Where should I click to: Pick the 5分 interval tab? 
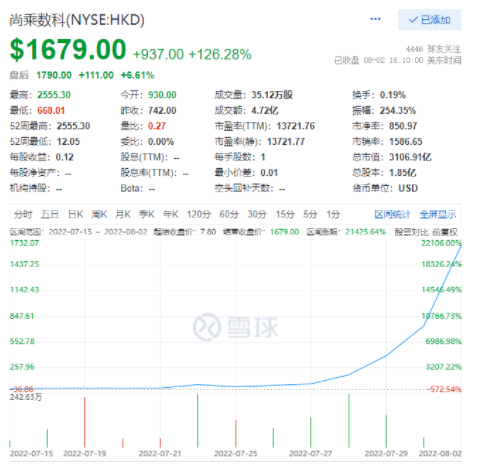(310, 214)
